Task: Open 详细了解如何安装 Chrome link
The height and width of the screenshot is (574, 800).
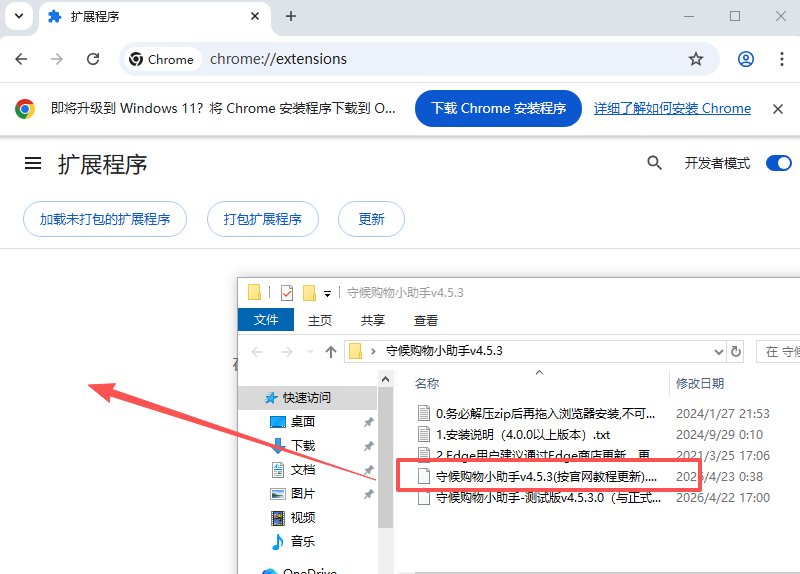Action: point(672,109)
